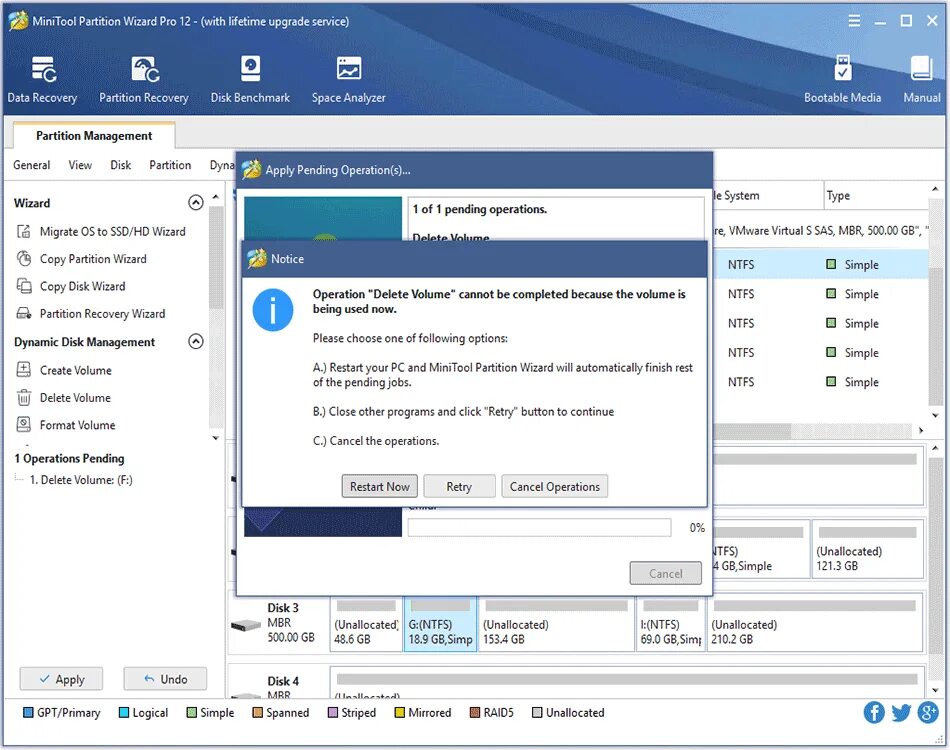The height and width of the screenshot is (750, 950).
Task: Click the Restart Now button
Action: click(x=380, y=486)
